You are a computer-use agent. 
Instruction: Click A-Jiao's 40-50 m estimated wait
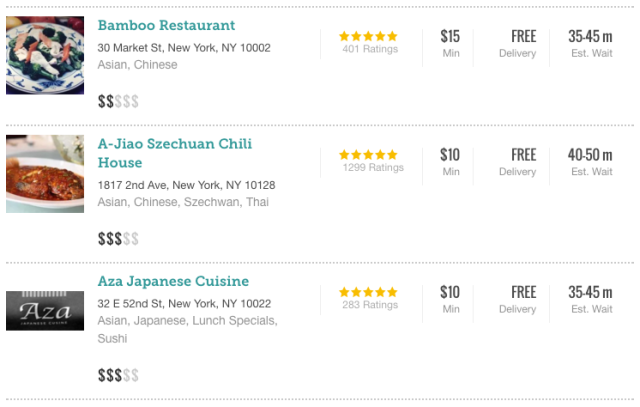590,155
